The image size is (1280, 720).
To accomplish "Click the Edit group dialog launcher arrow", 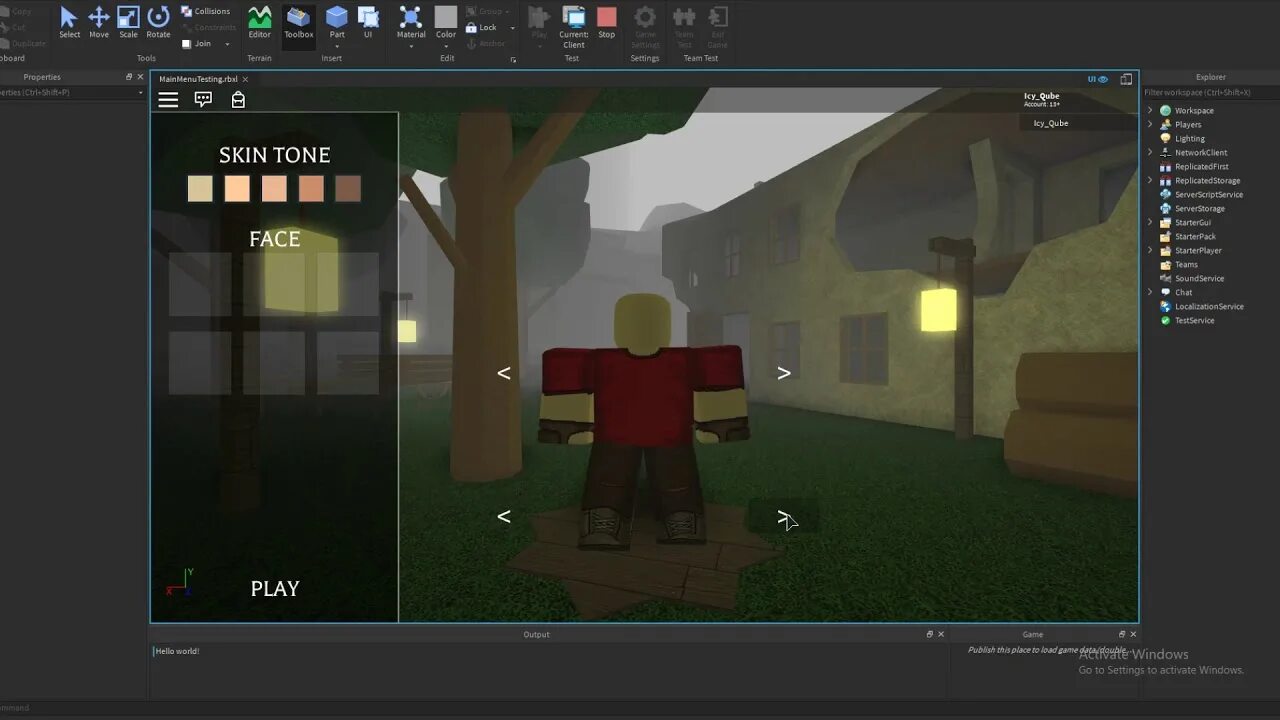I will [x=514, y=60].
